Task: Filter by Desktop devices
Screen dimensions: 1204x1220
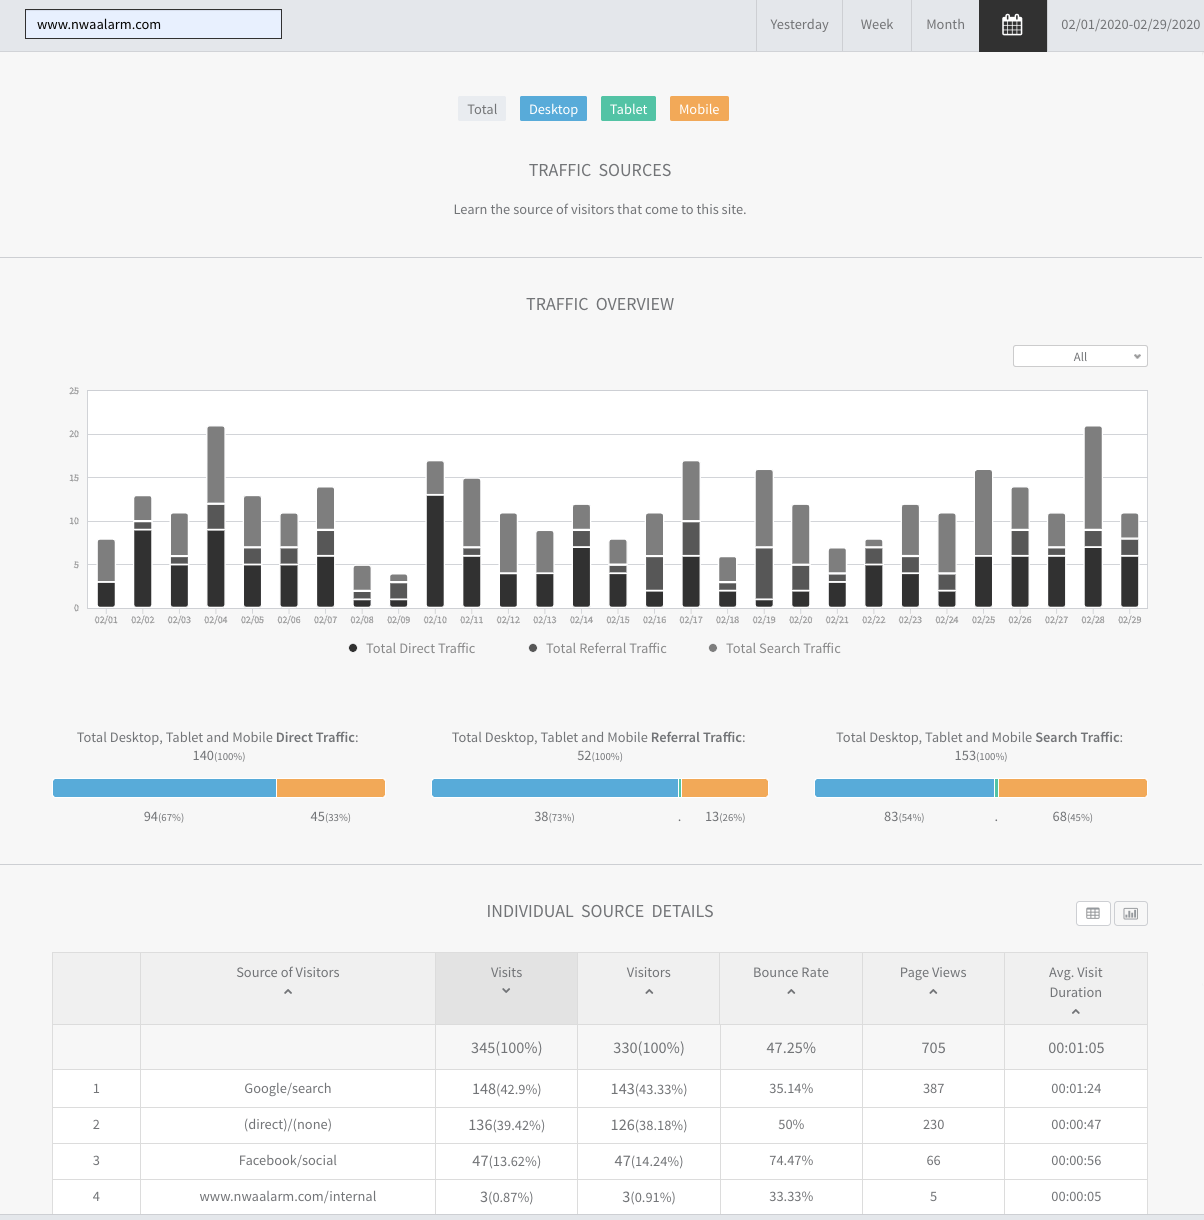Action: pos(553,109)
